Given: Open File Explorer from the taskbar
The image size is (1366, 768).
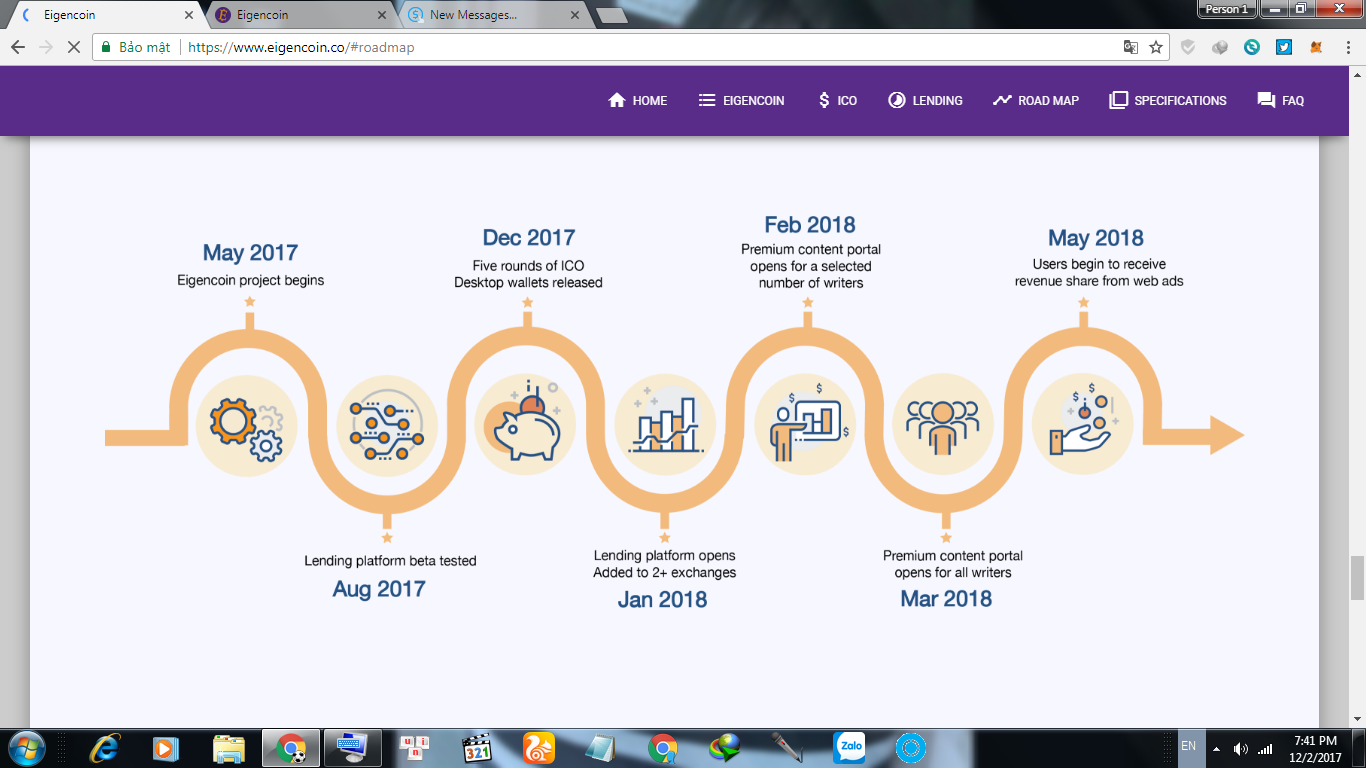Looking at the screenshot, I should point(229,748).
